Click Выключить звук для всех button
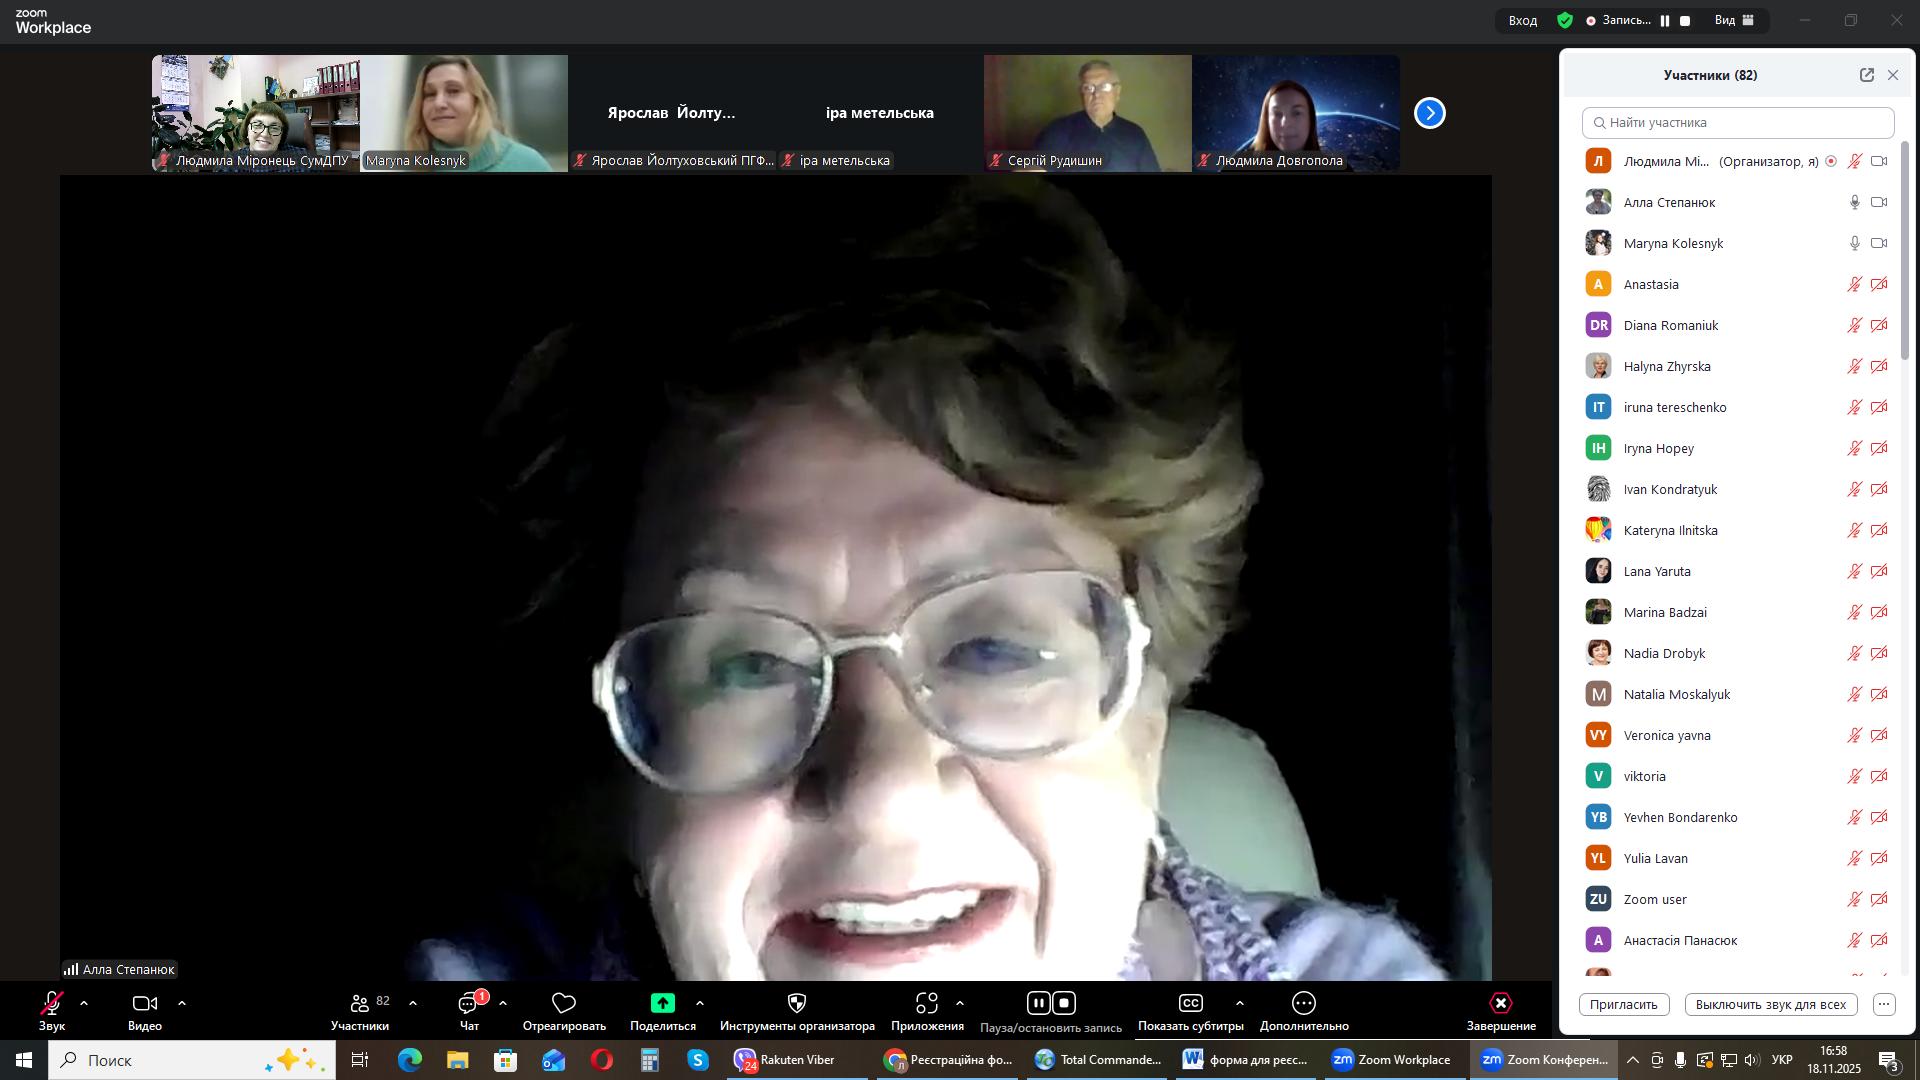Screen dimensions: 1920x1080 pyautogui.click(x=1770, y=1005)
